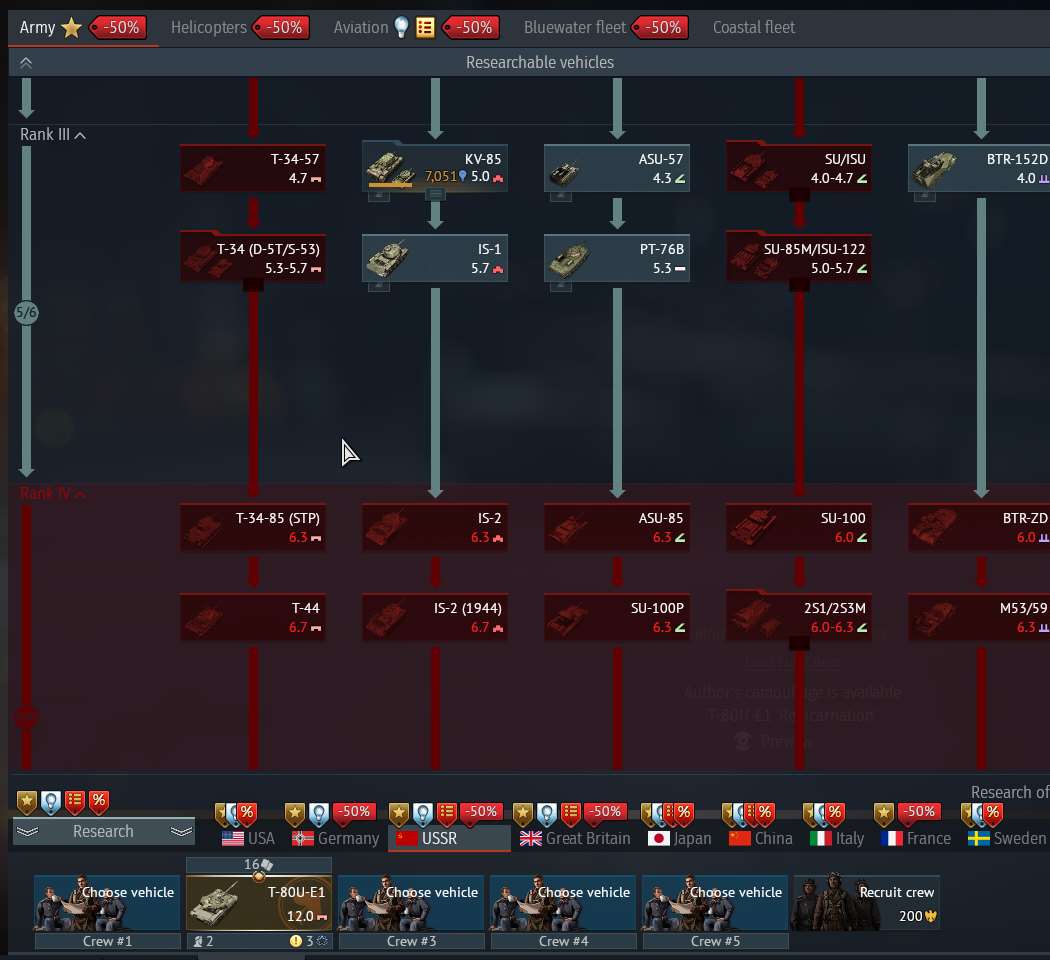
Task: Select the T-44 vehicle card
Action: click(x=253, y=617)
